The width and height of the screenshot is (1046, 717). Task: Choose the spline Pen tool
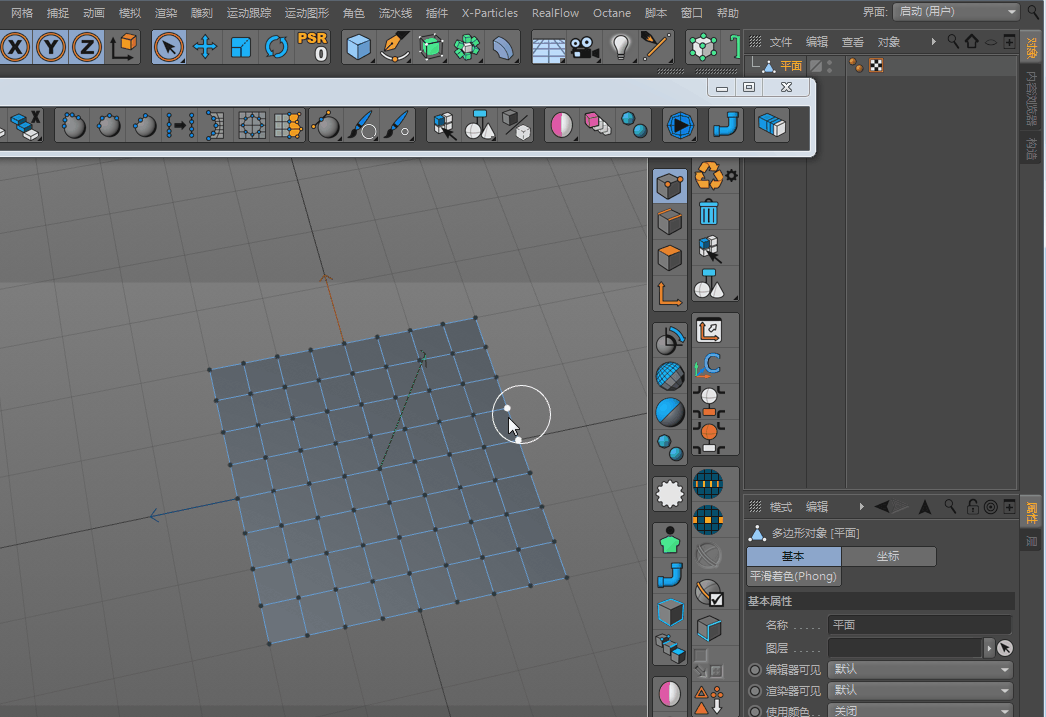pyautogui.click(x=395, y=47)
